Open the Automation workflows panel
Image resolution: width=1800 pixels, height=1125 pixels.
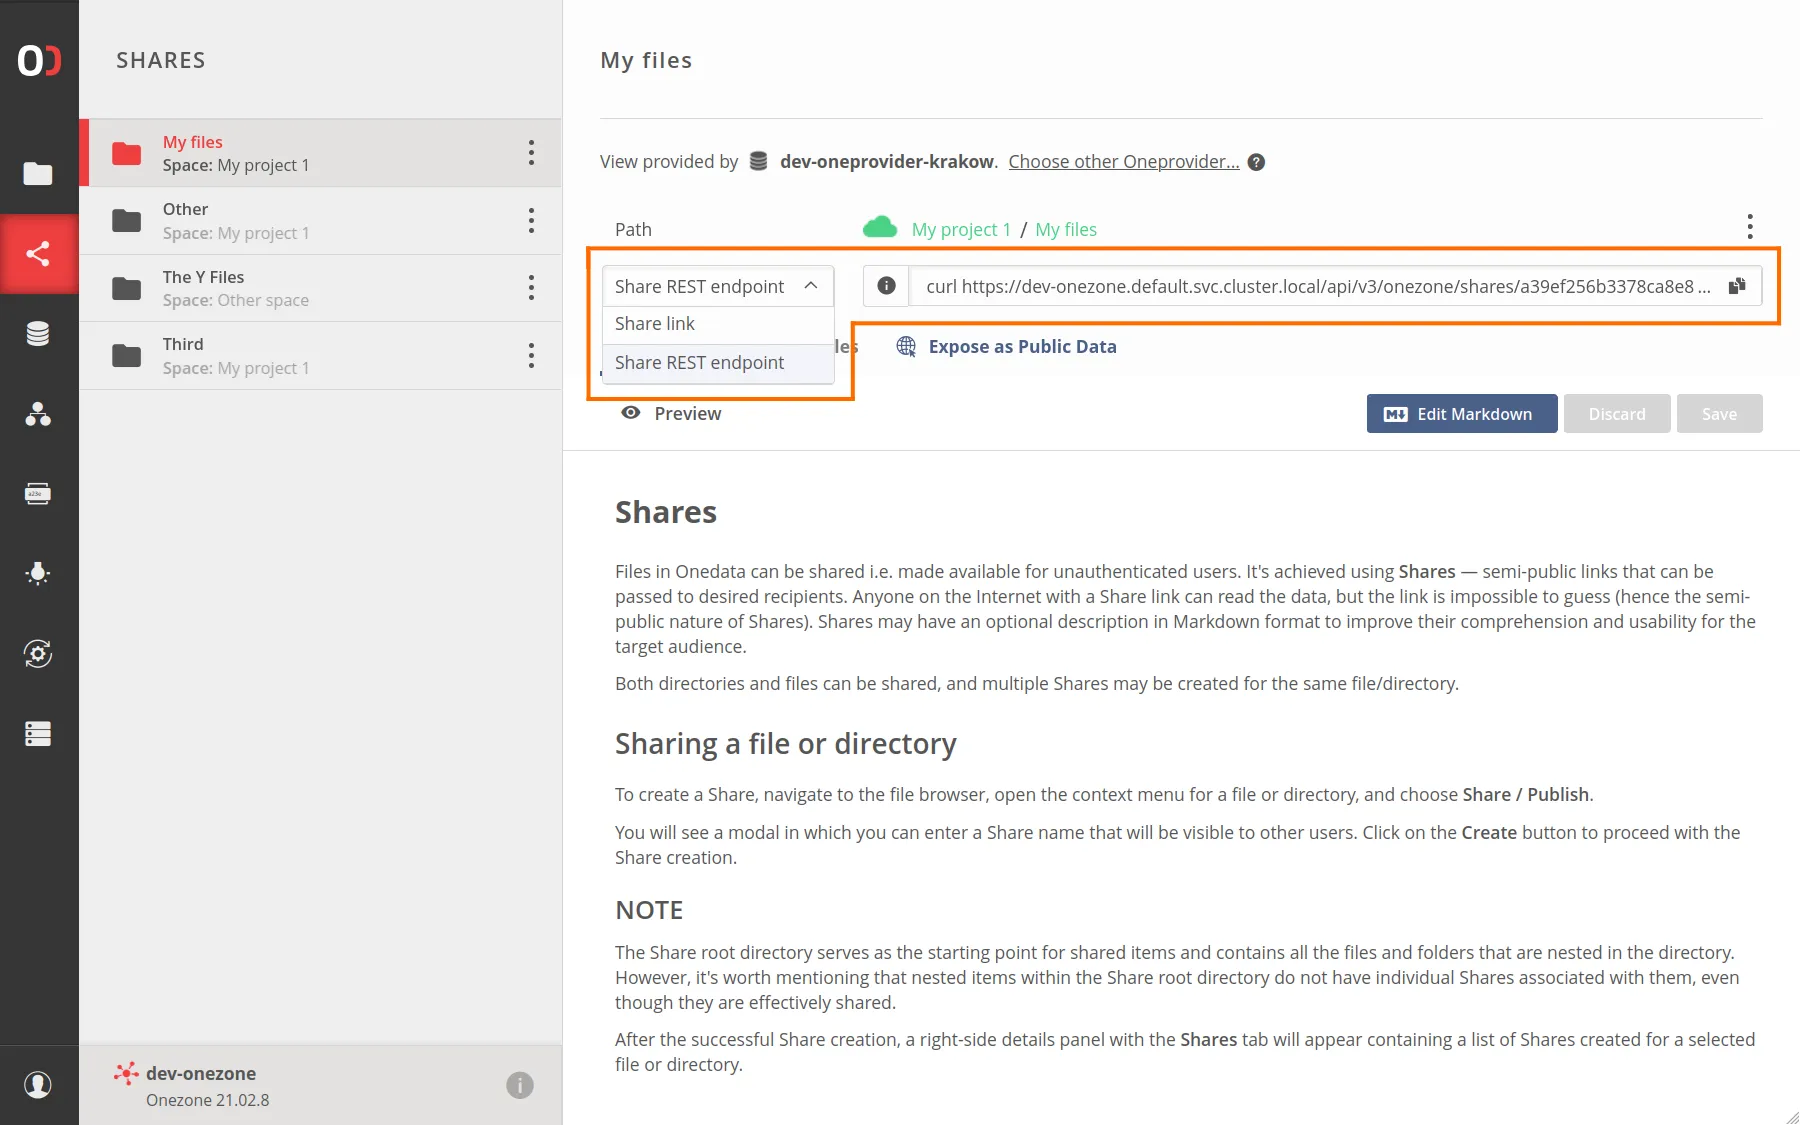(39, 654)
